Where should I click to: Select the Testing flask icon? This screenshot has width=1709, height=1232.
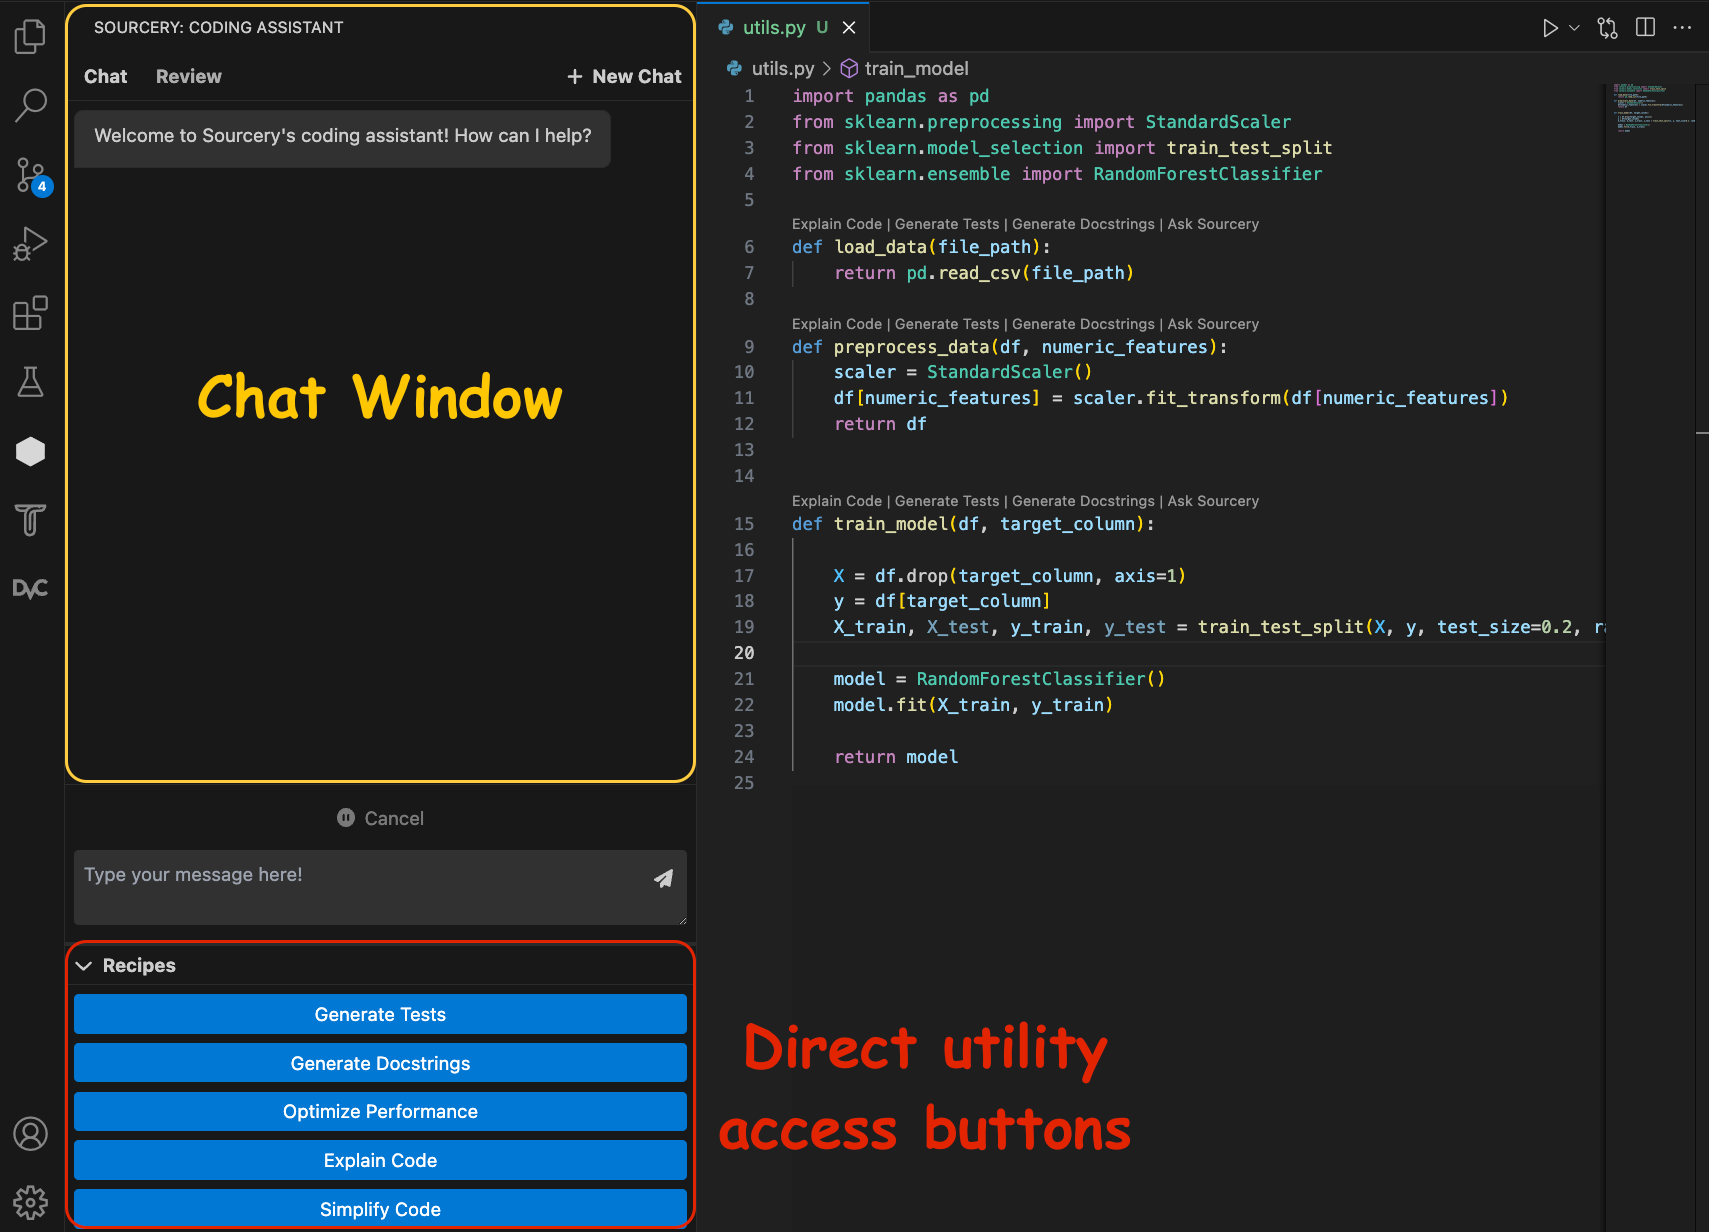30,382
